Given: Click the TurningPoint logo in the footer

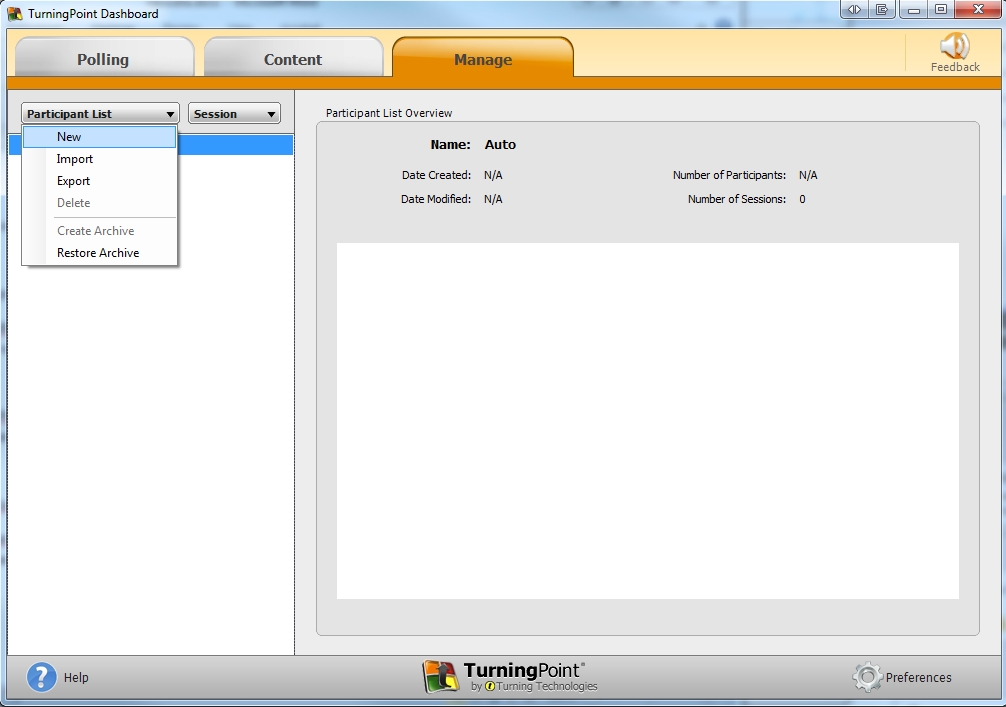Looking at the screenshot, I should 510,677.
